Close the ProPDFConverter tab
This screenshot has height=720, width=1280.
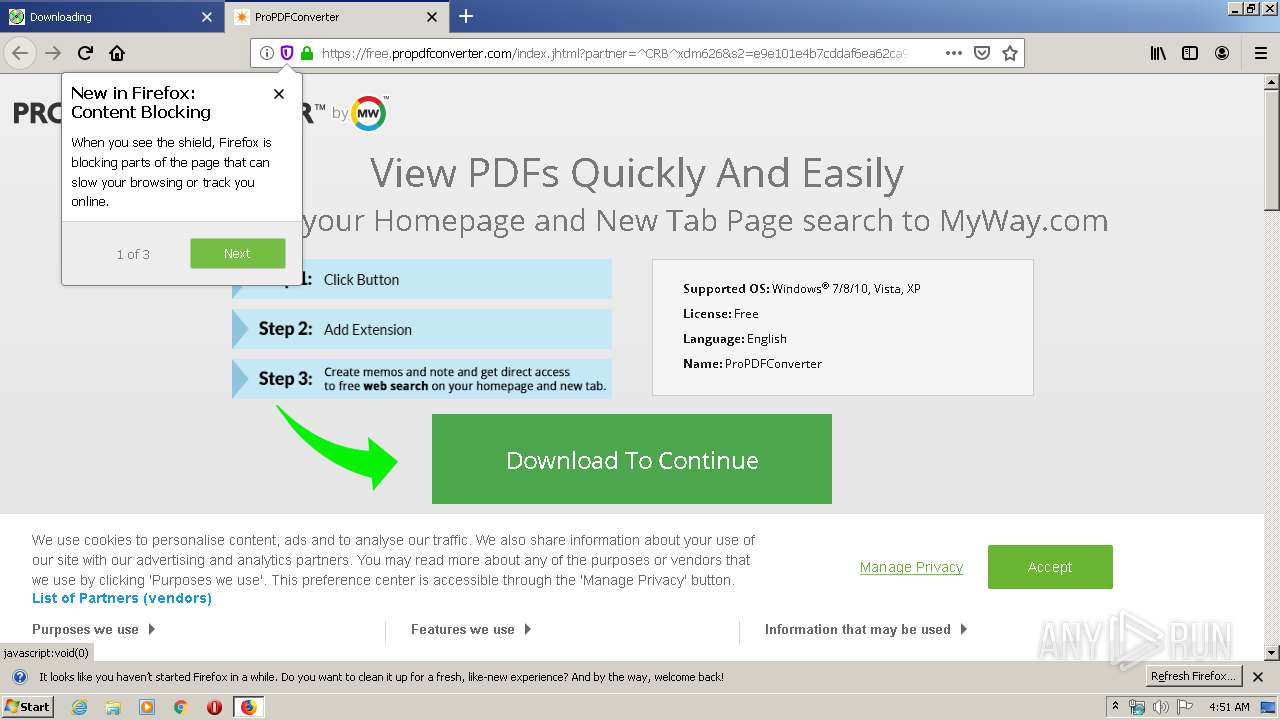(432, 17)
